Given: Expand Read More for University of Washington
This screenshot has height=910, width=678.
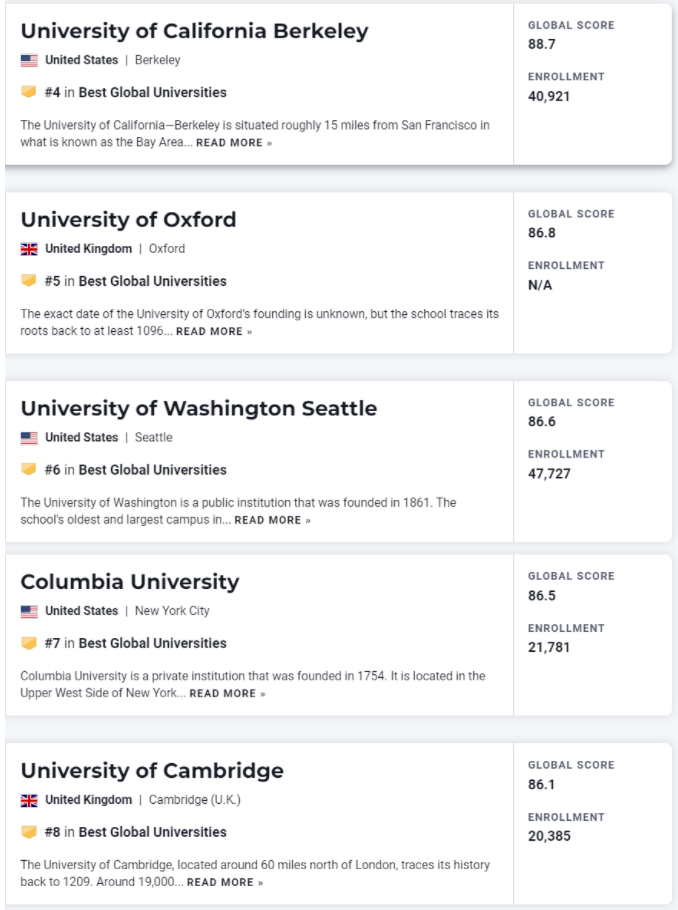Looking at the screenshot, I should click(x=272, y=521).
